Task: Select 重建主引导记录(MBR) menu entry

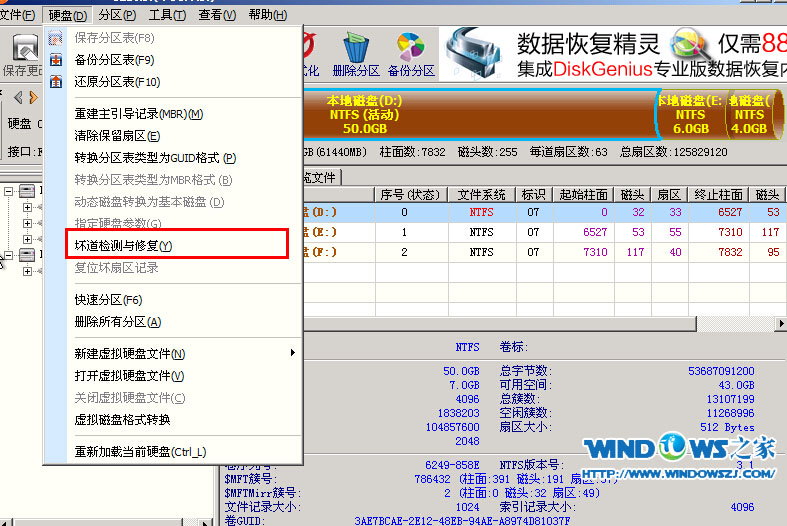Action: (x=139, y=114)
